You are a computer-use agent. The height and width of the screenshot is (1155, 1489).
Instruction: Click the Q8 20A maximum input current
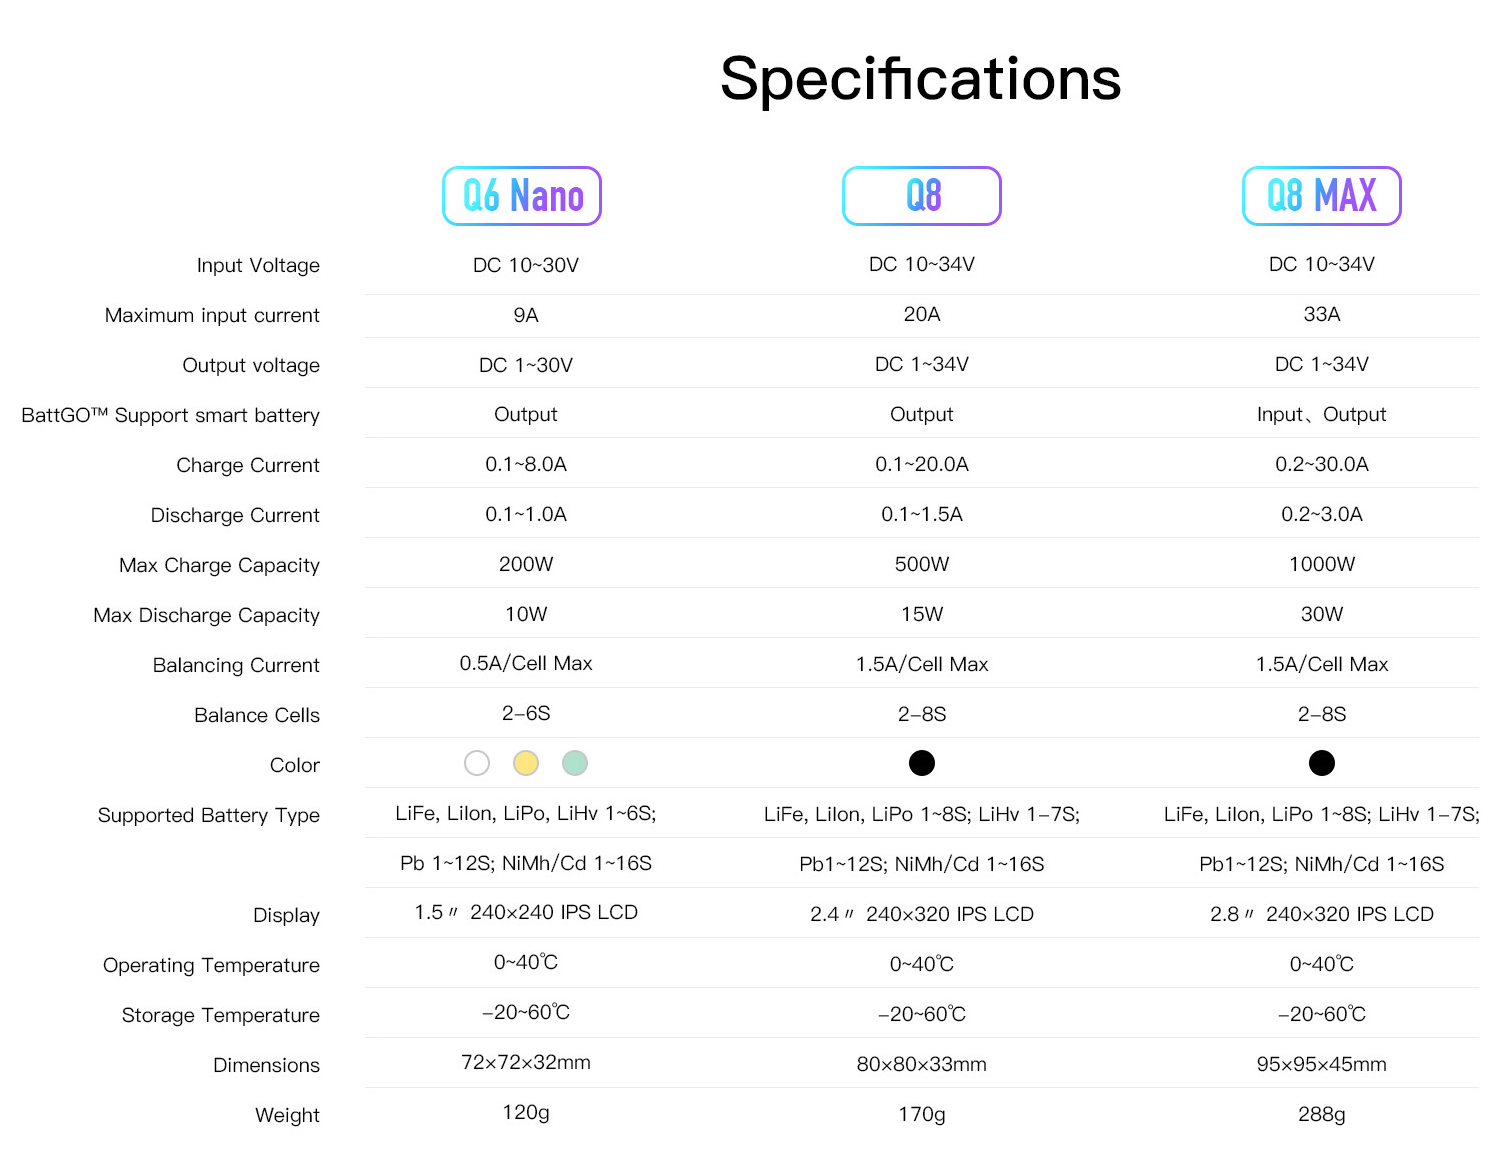tap(922, 314)
